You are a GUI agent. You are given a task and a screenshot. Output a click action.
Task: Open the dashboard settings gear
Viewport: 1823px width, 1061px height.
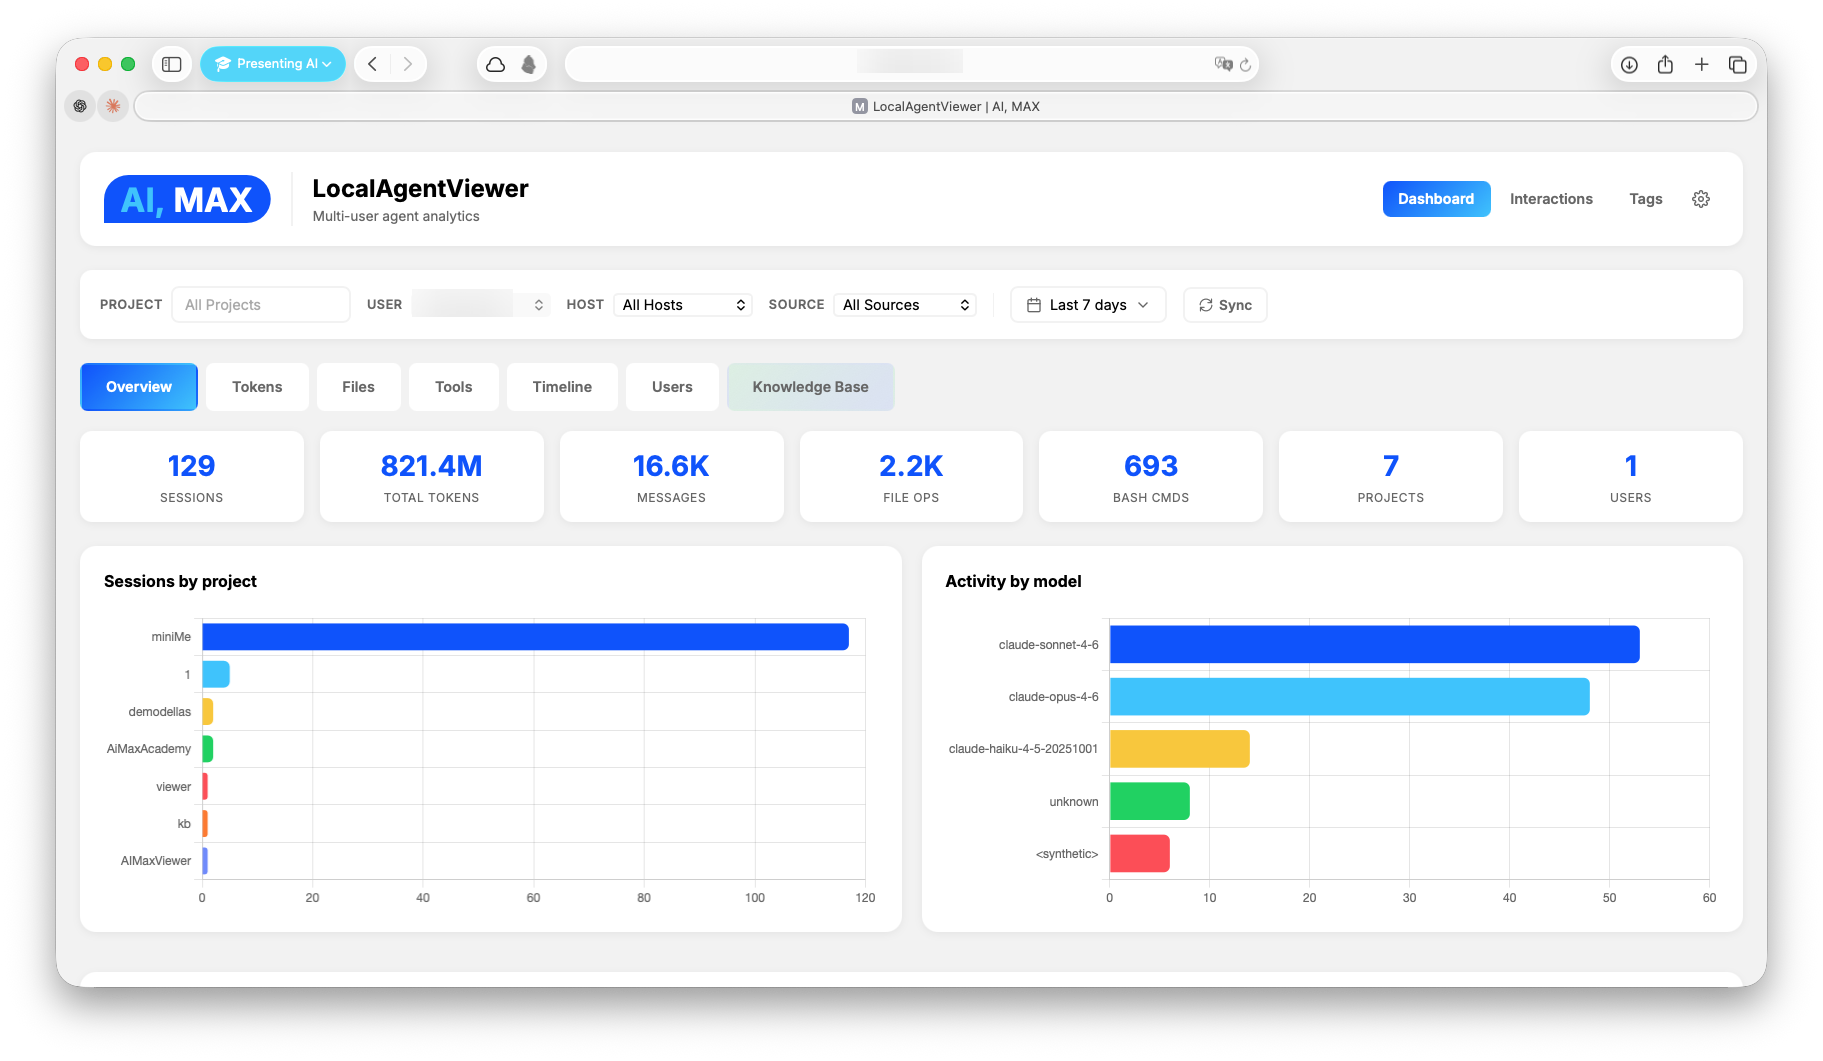click(1701, 198)
